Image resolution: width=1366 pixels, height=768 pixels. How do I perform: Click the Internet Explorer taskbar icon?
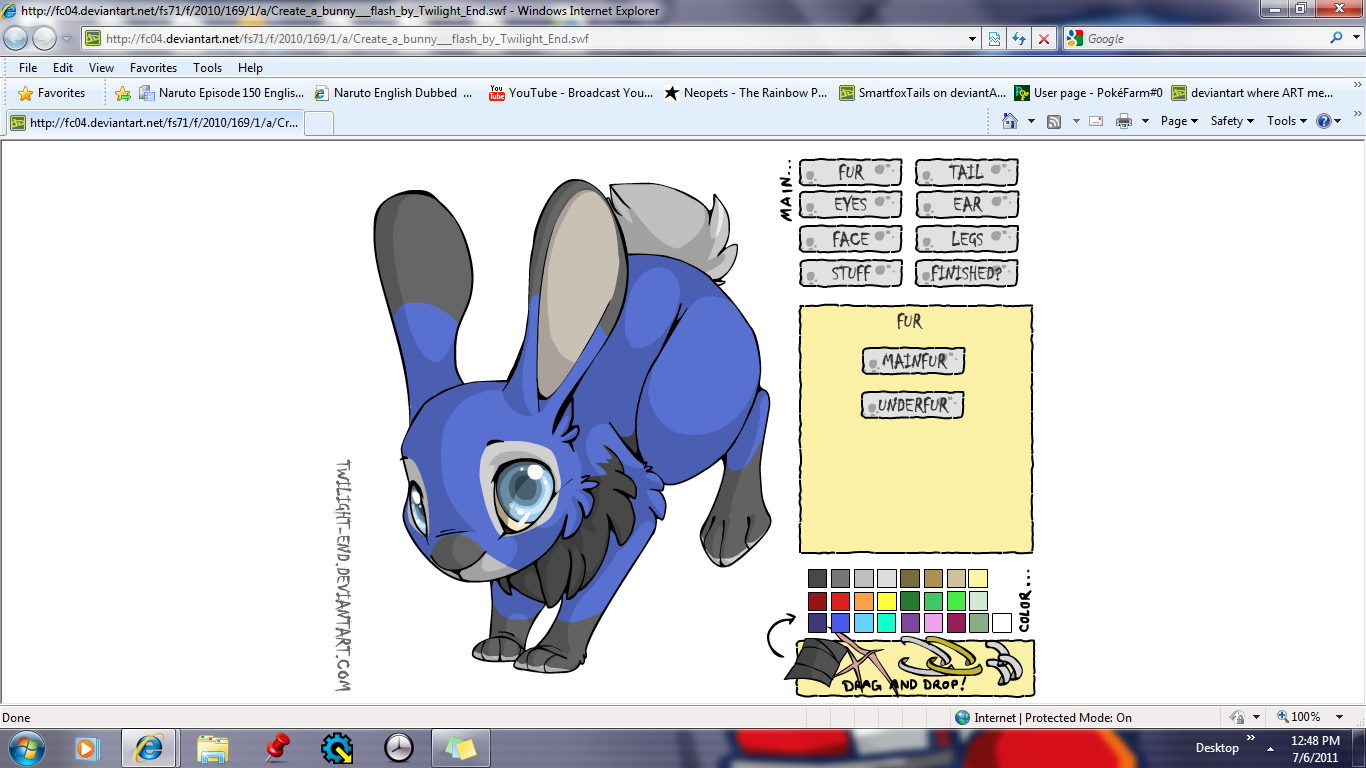149,747
